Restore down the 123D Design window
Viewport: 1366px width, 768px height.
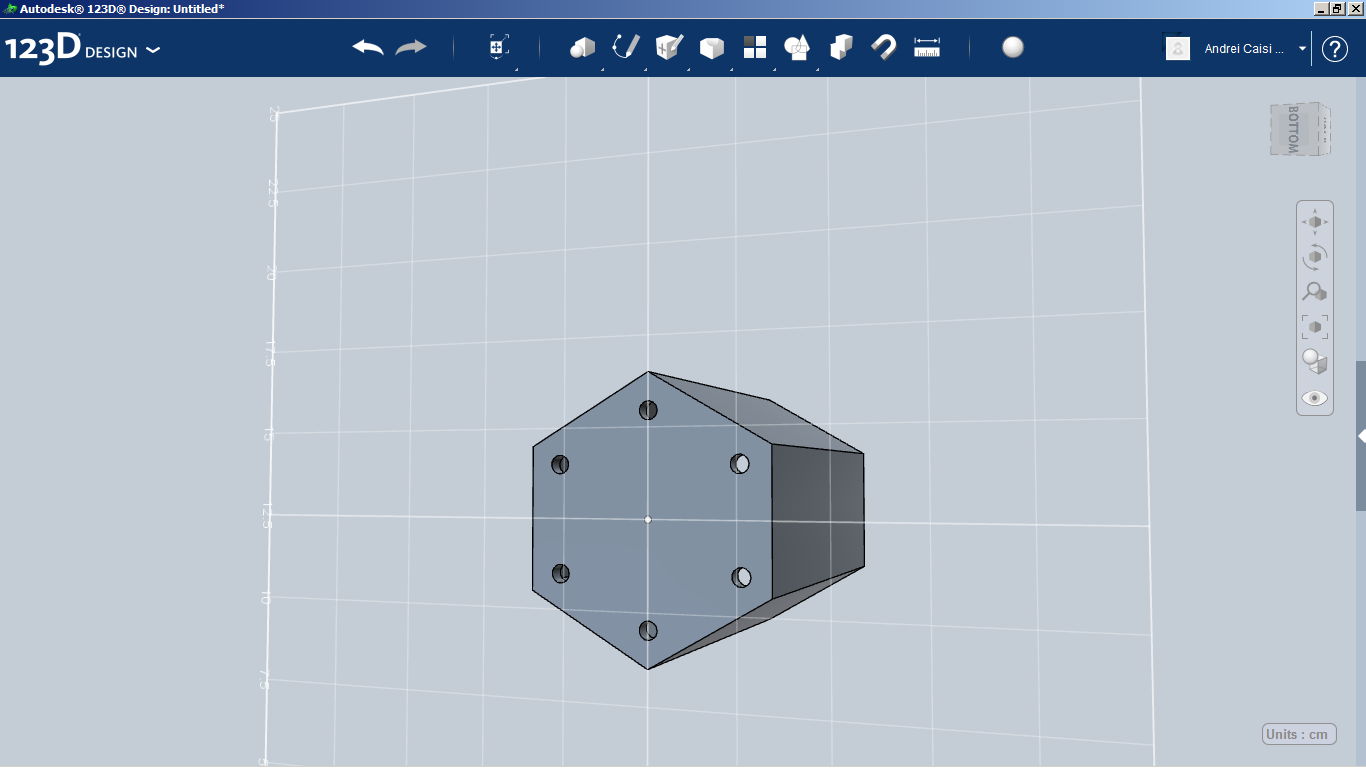[1338, 8]
